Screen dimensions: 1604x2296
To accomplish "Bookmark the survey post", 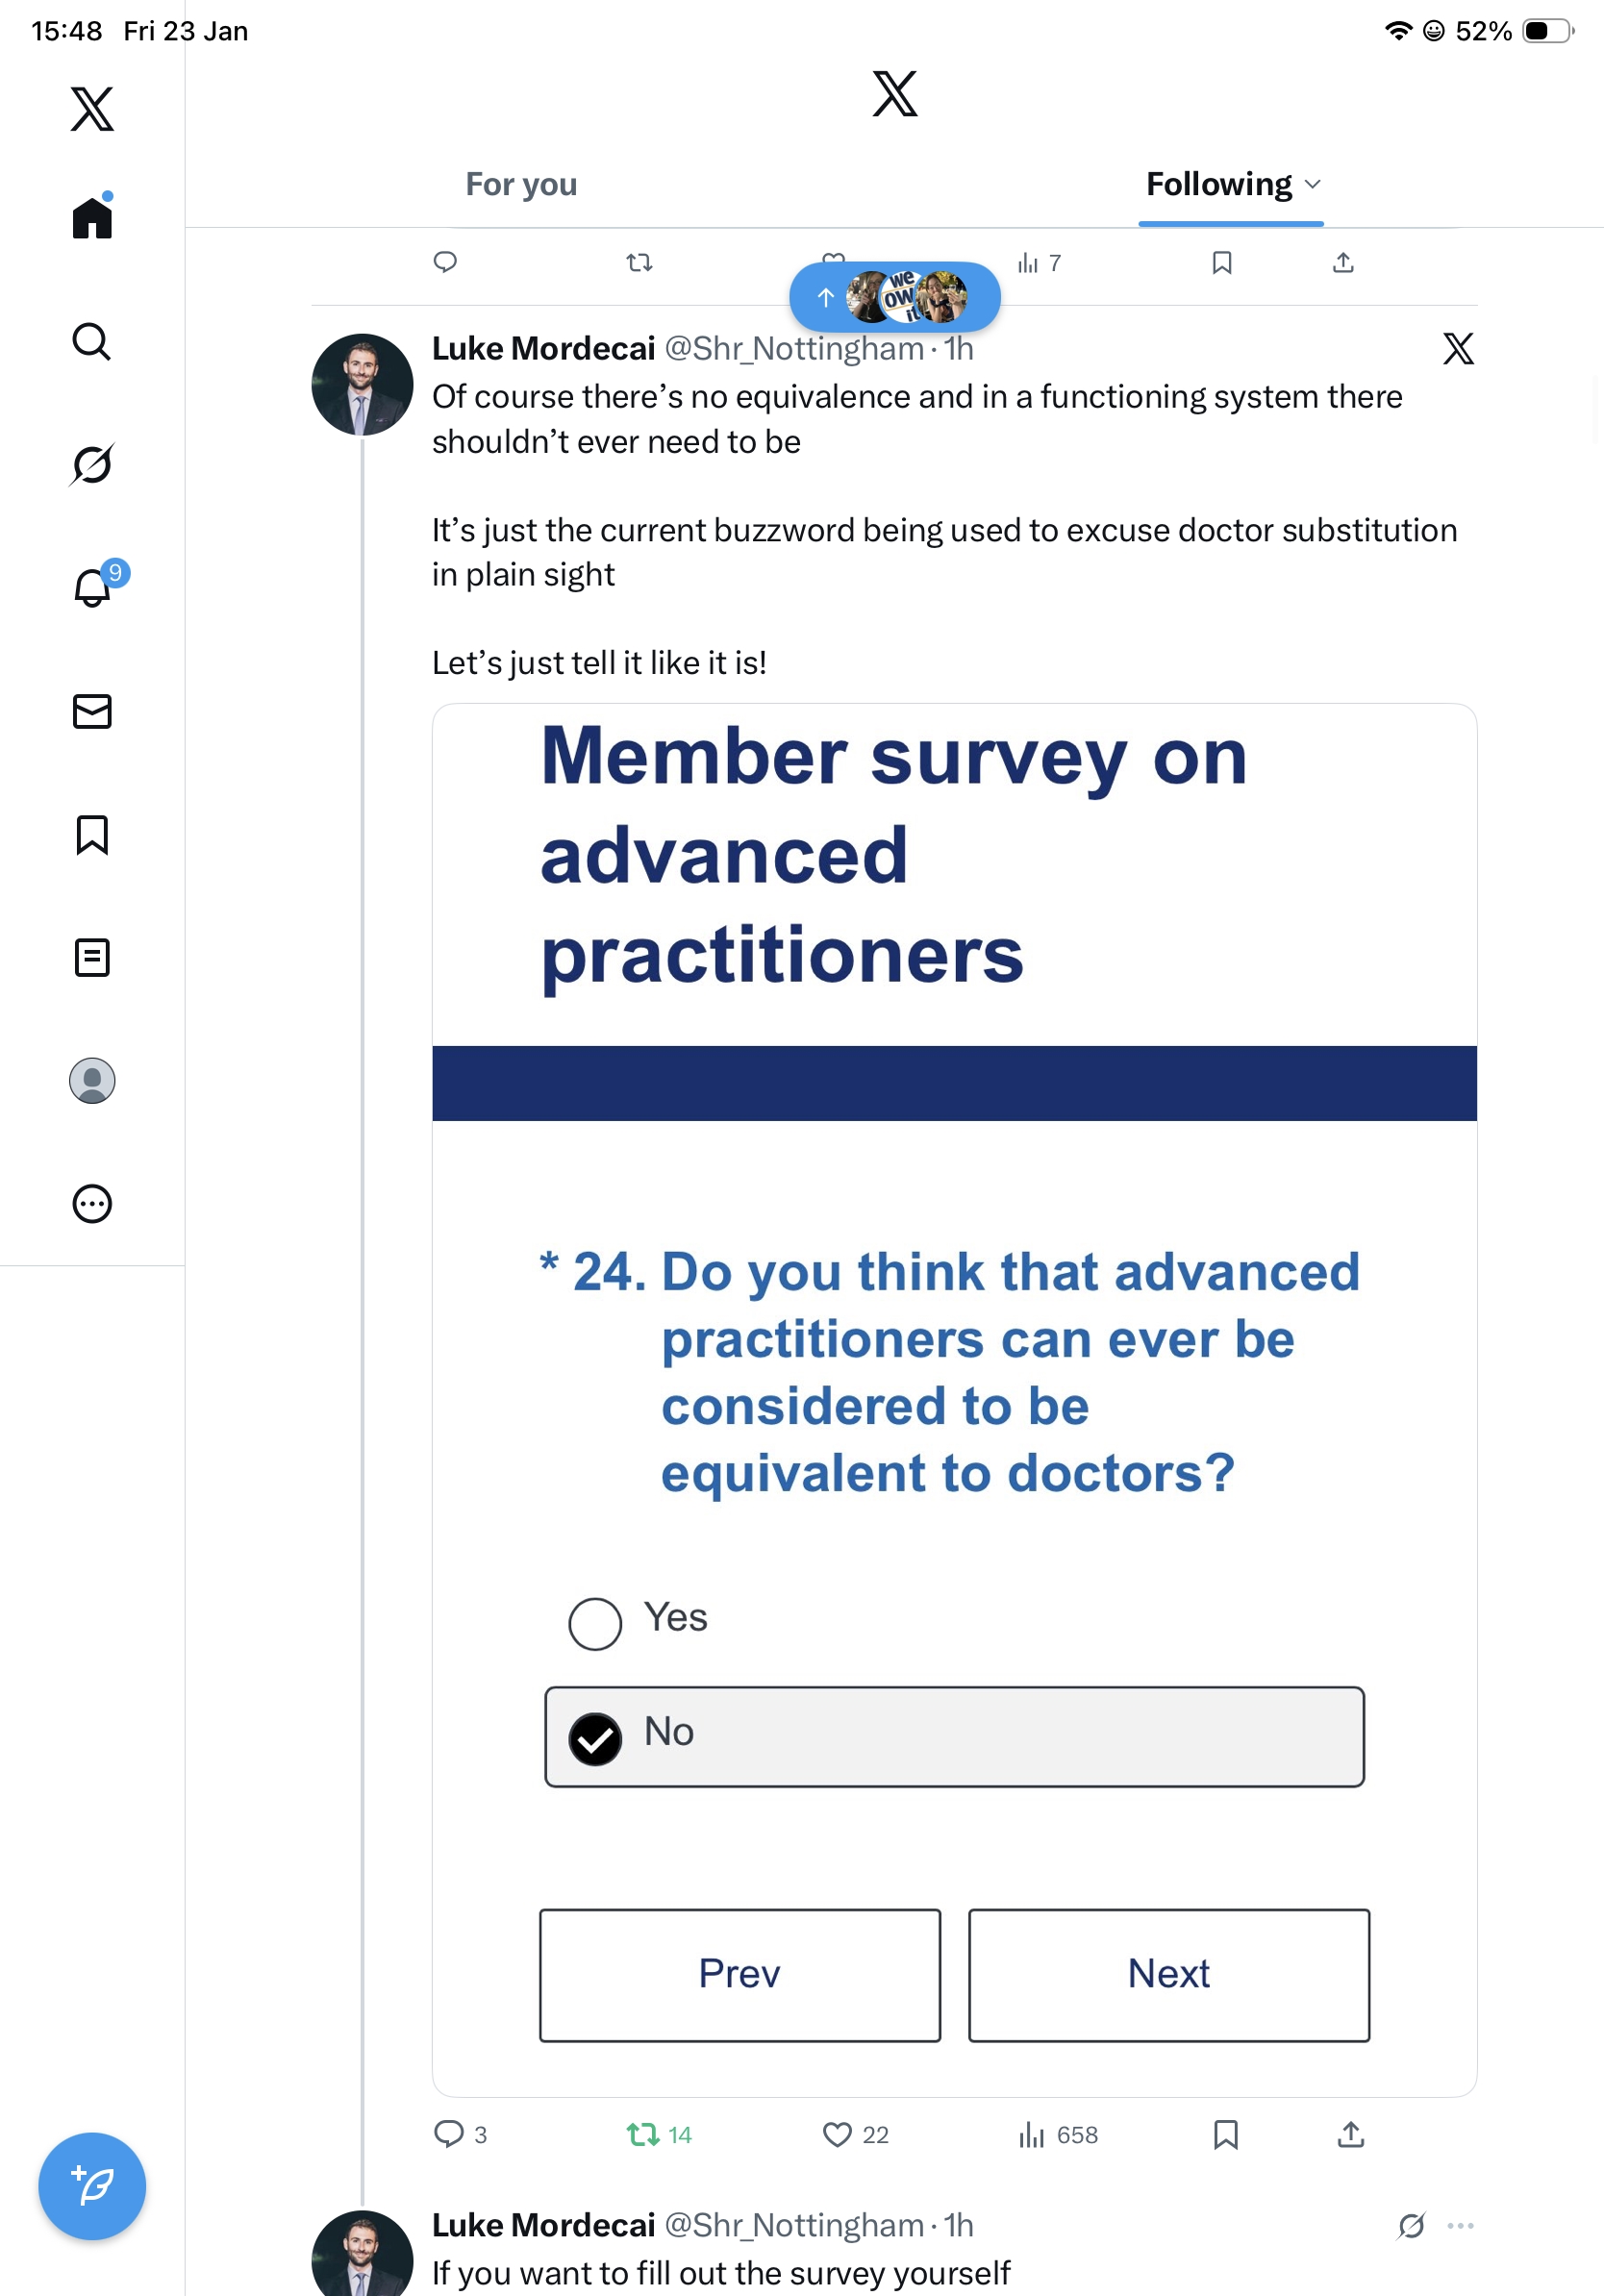I will click(1225, 2135).
